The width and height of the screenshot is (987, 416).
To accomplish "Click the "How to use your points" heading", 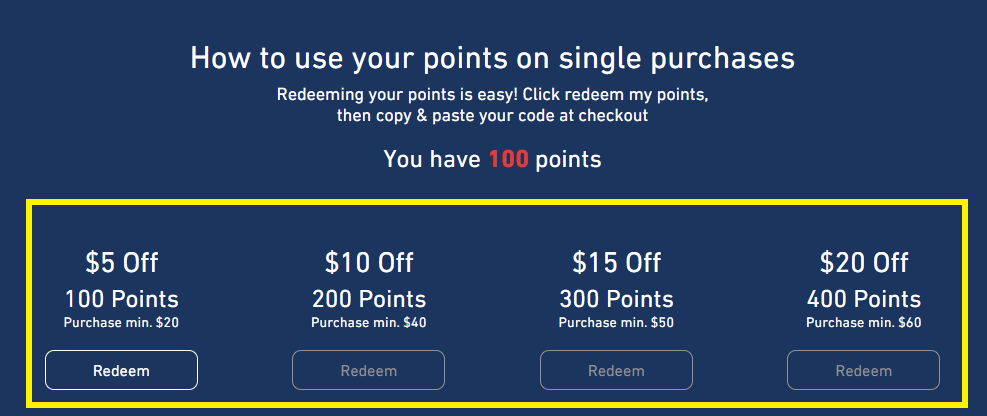I will point(493,58).
